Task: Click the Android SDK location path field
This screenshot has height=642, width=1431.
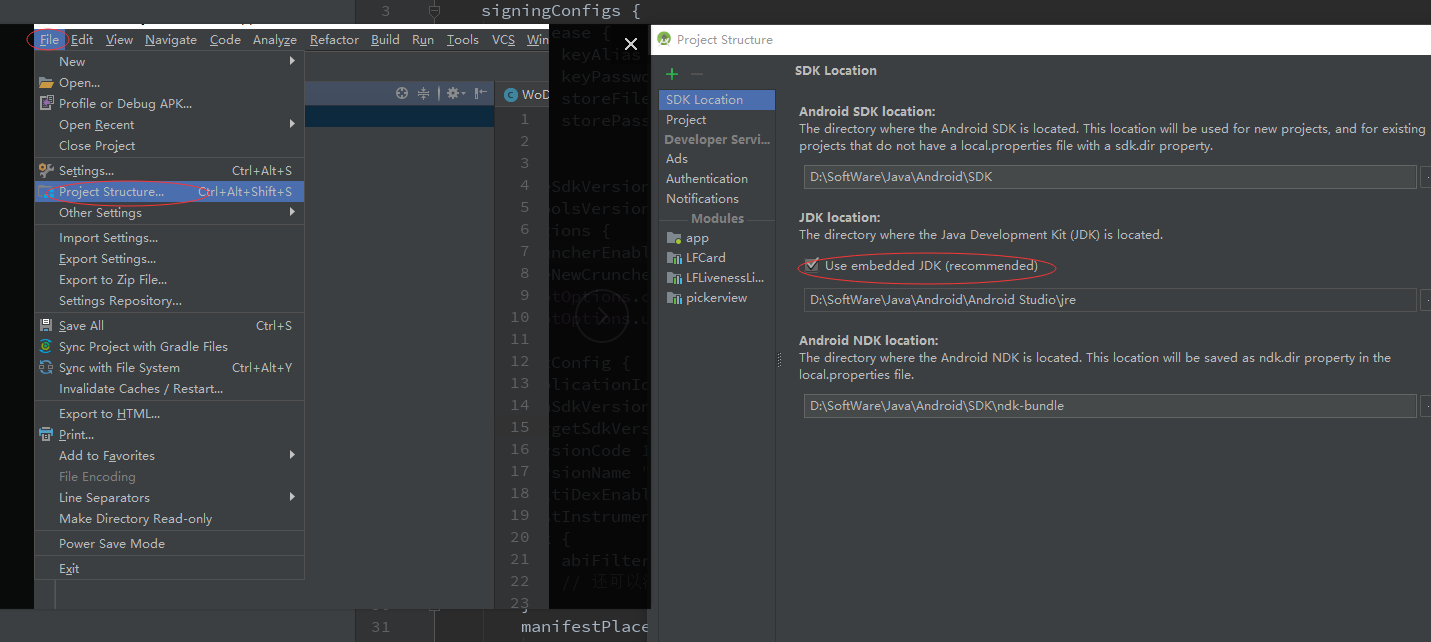Action: [x=1110, y=176]
